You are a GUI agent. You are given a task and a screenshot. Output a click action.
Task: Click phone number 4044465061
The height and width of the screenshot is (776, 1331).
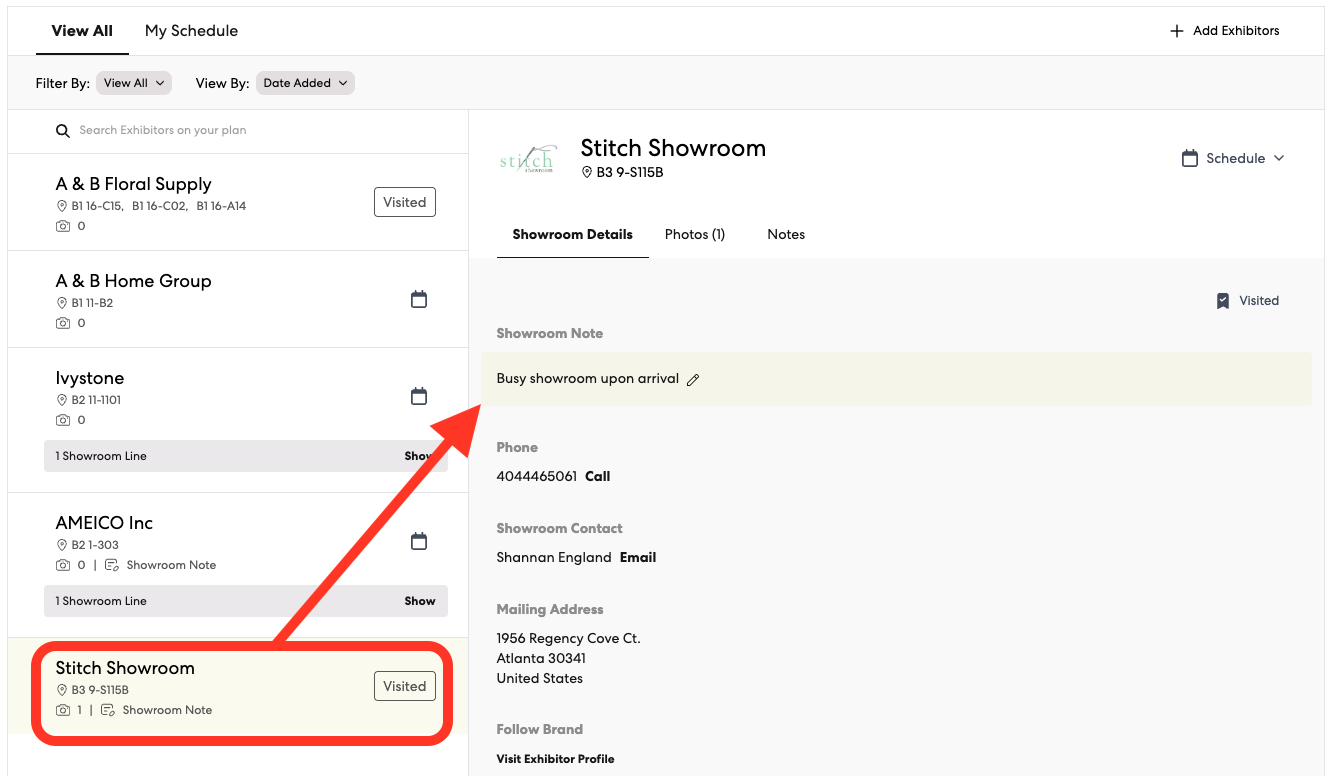(x=537, y=476)
